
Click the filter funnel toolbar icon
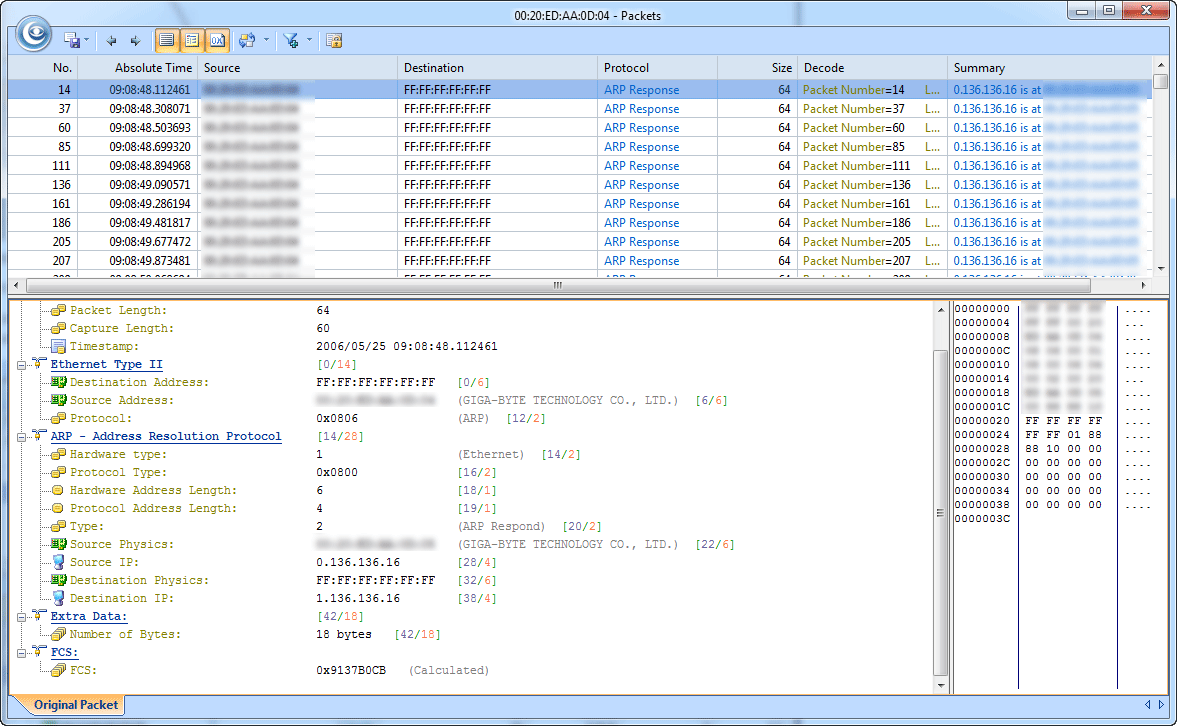[291, 41]
